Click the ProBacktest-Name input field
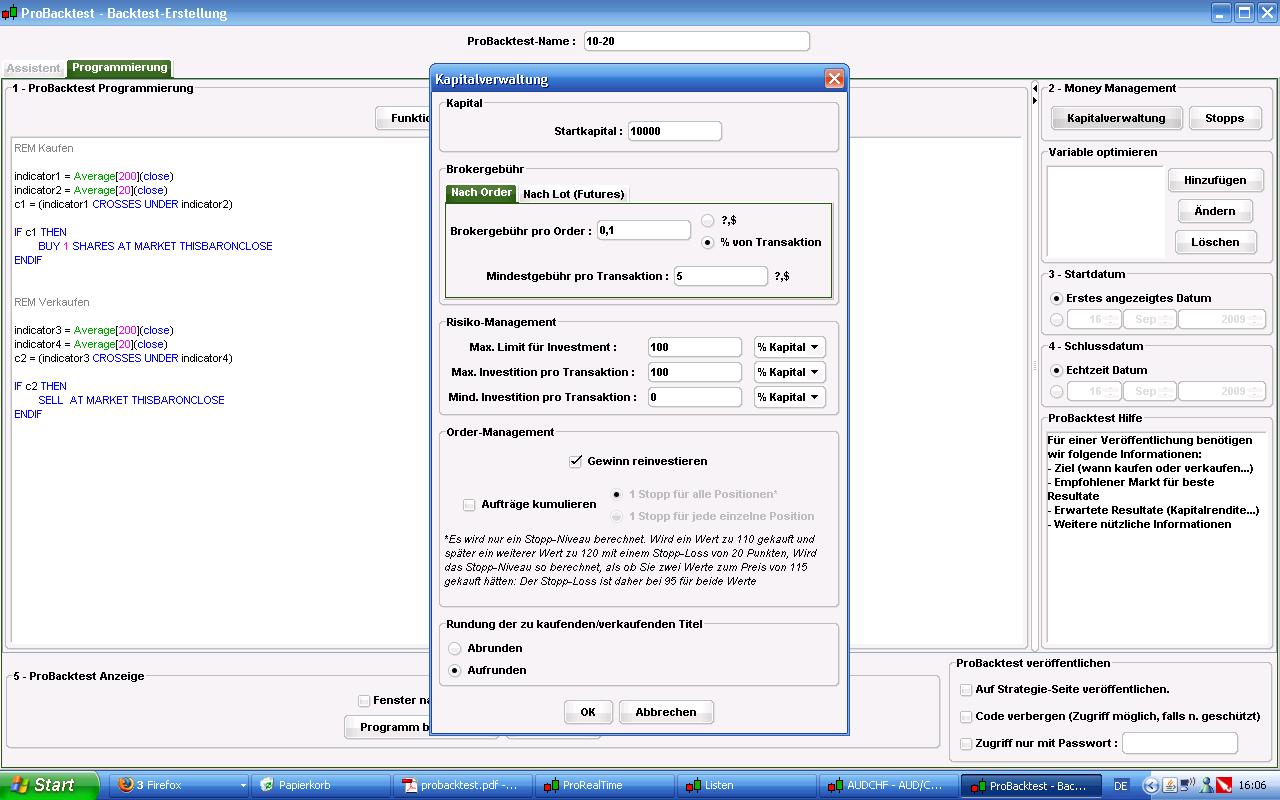This screenshot has width=1280, height=800. pos(696,41)
